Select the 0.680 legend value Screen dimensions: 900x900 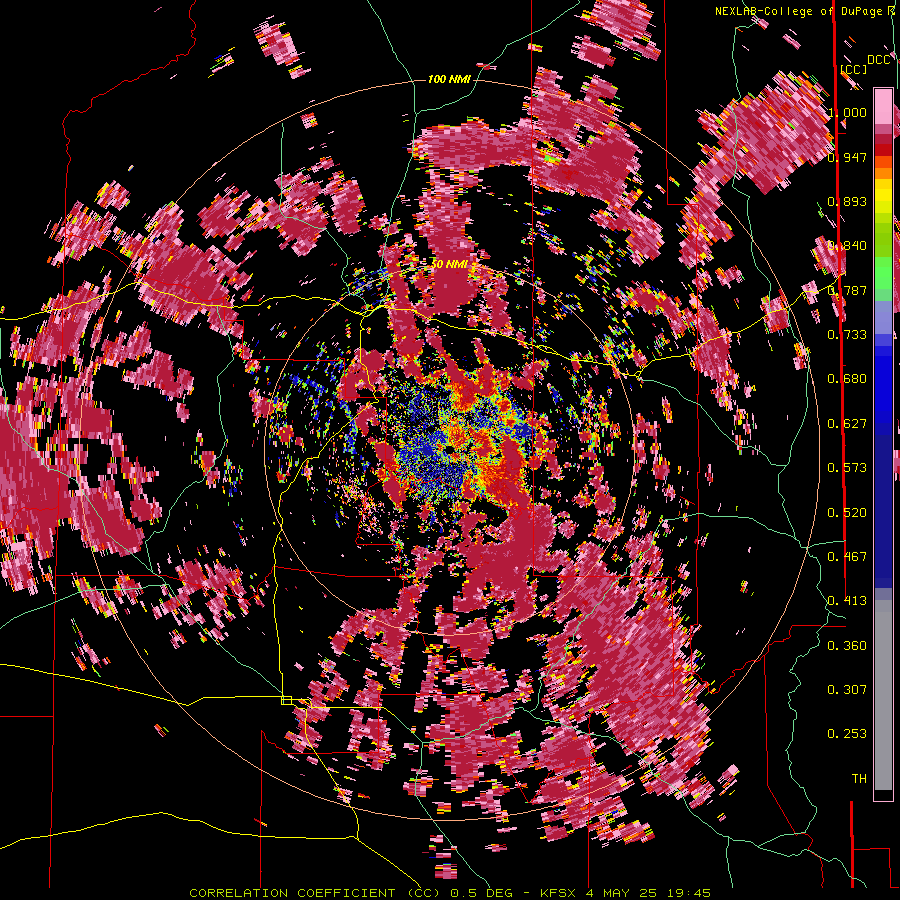click(x=847, y=379)
